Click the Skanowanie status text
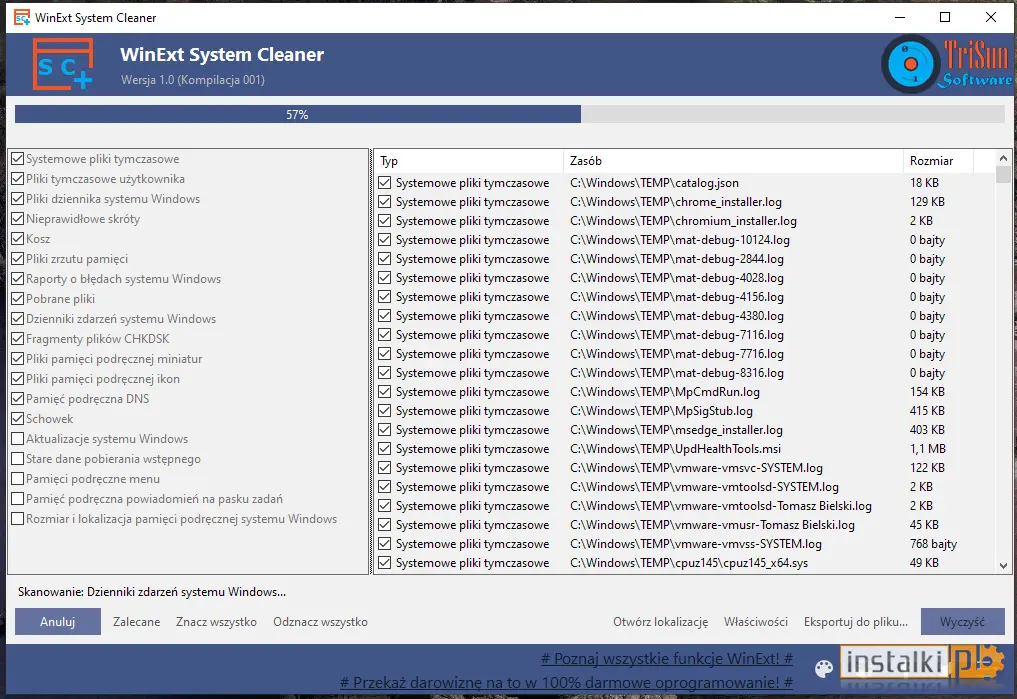Viewport: 1017px width, 699px height. pos(152,592)
